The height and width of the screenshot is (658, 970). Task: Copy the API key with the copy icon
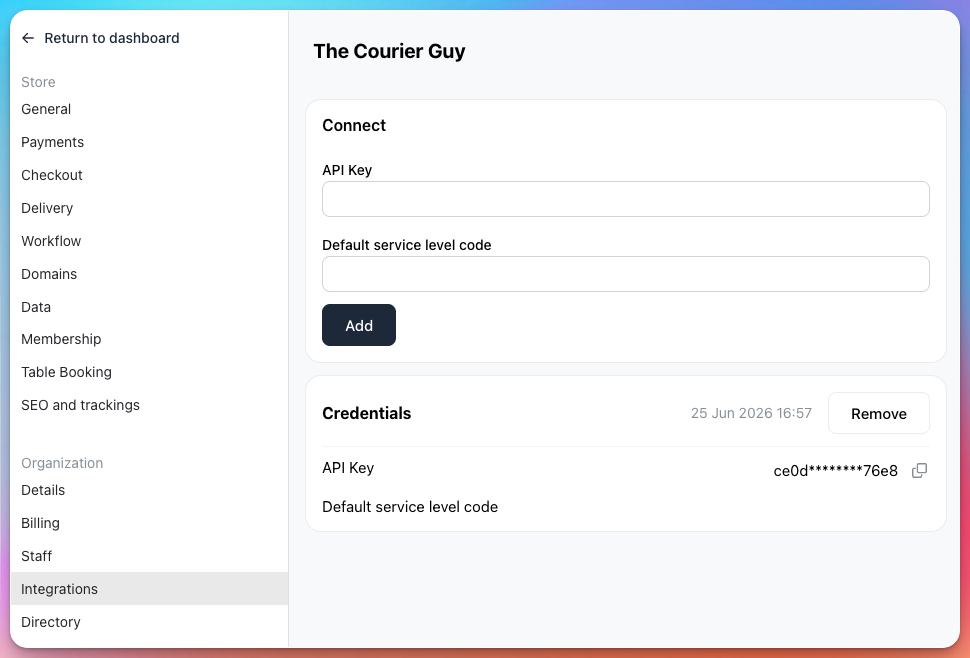(x=919, y=471)
